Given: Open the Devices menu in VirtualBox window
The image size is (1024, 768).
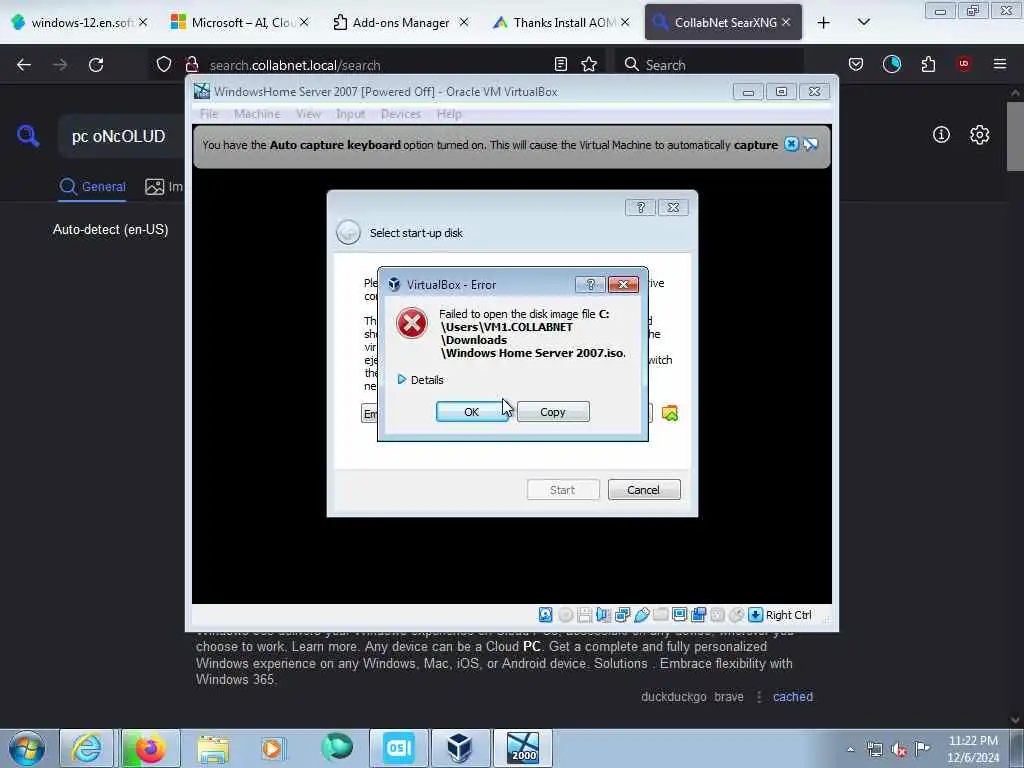Looking at the screenshot, I should (x=401, y=114).
